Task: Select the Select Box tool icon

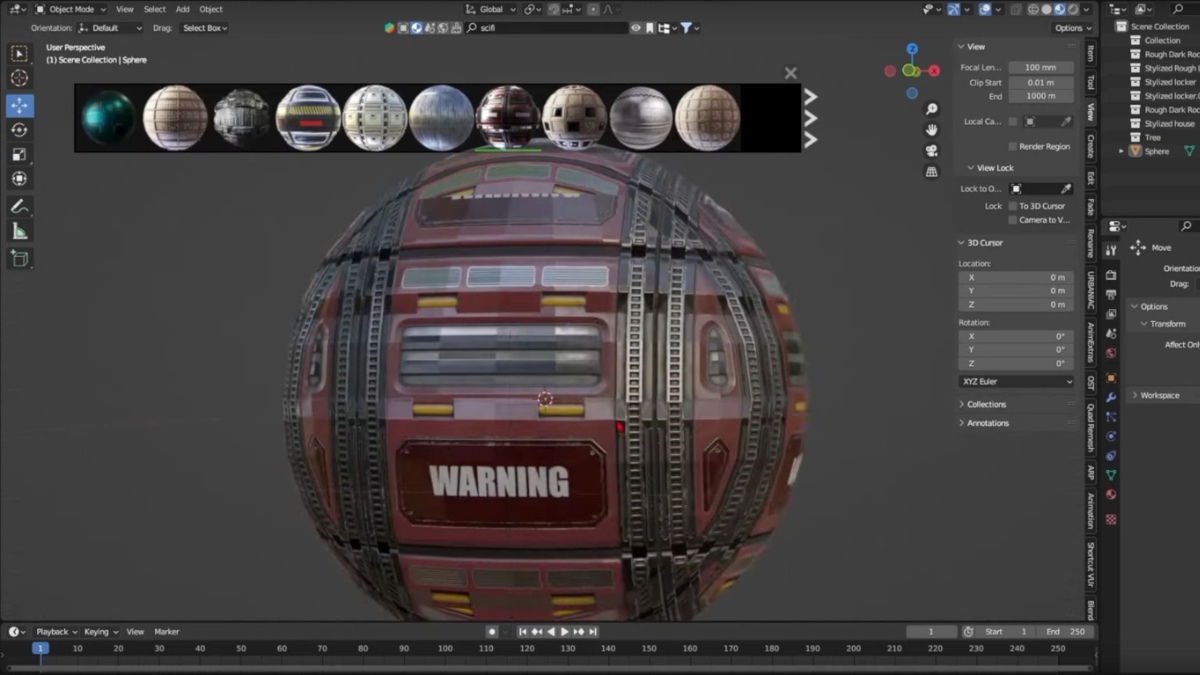Action: tap(19, 54)
